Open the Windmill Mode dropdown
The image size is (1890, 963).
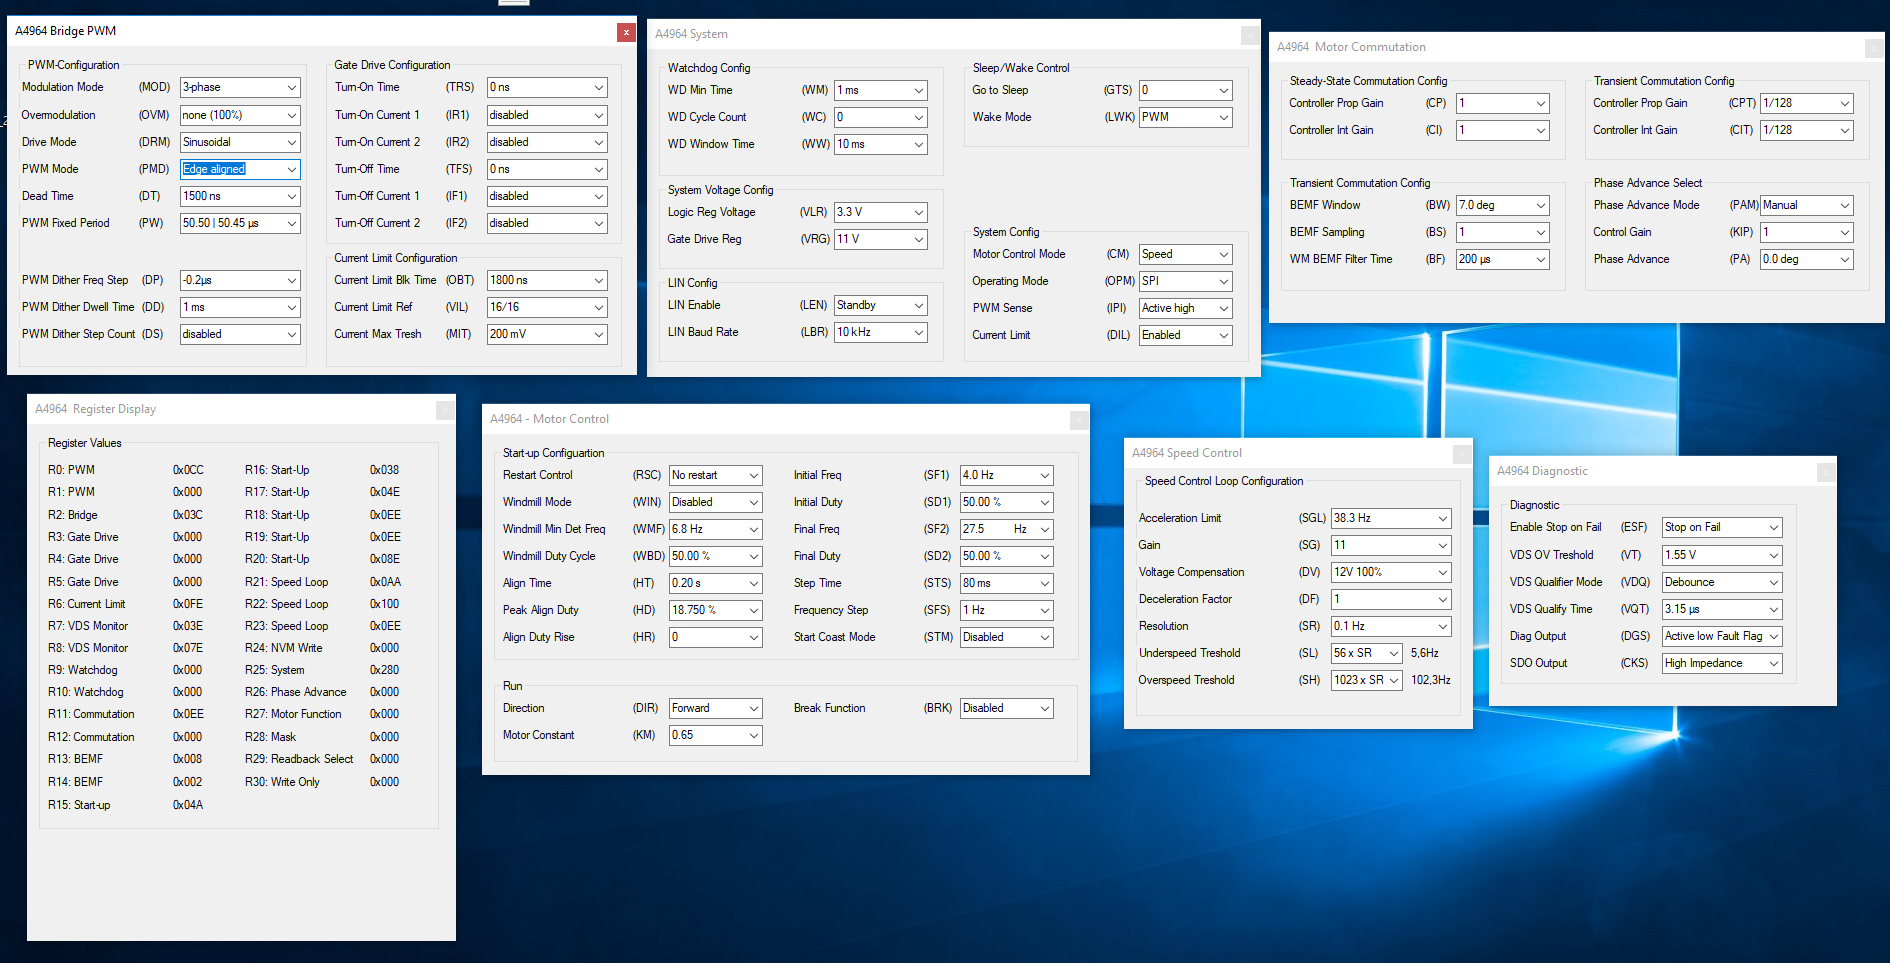(716, 502)
